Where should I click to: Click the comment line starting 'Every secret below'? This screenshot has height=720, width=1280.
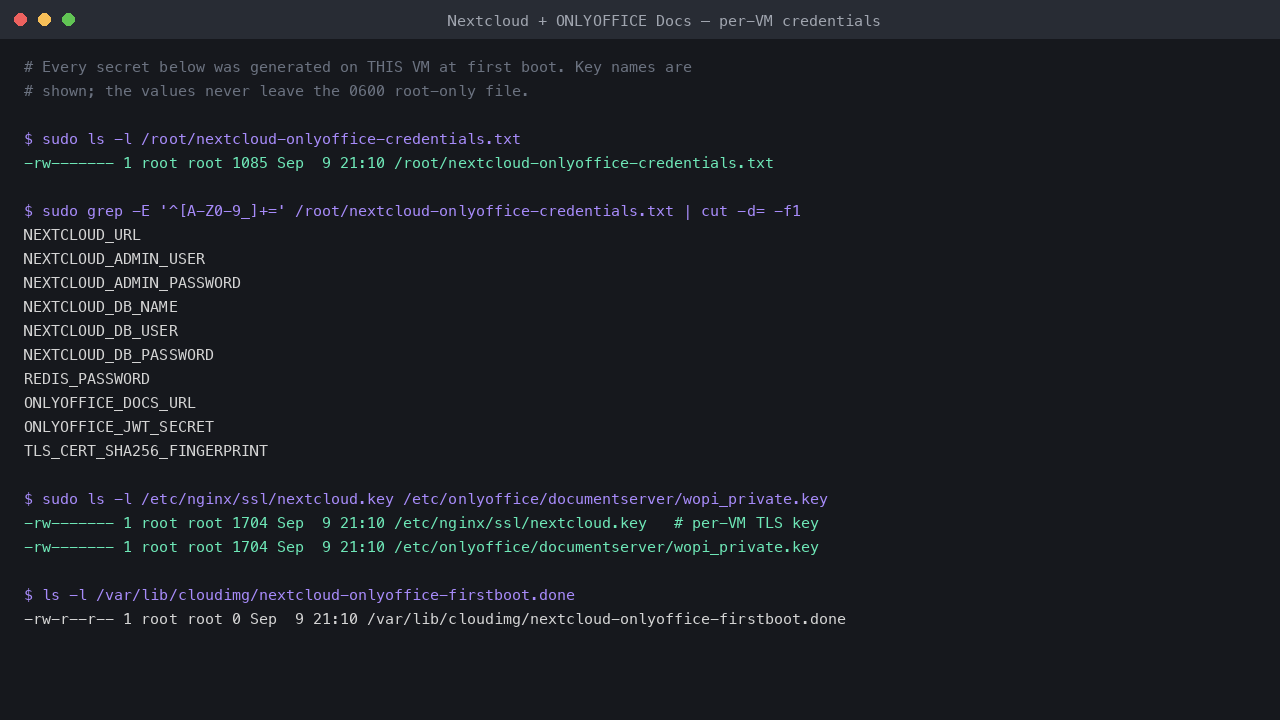point(358,67)
